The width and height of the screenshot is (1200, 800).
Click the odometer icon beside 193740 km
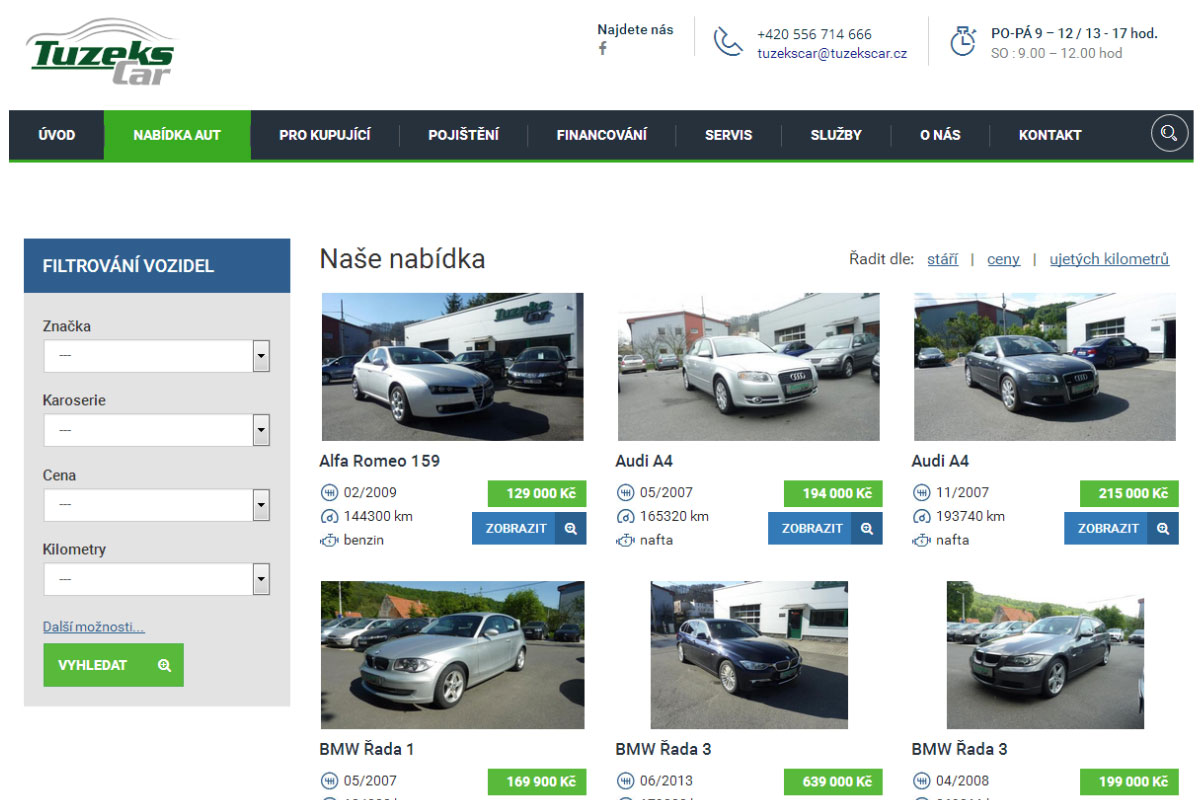click(921, 516)
